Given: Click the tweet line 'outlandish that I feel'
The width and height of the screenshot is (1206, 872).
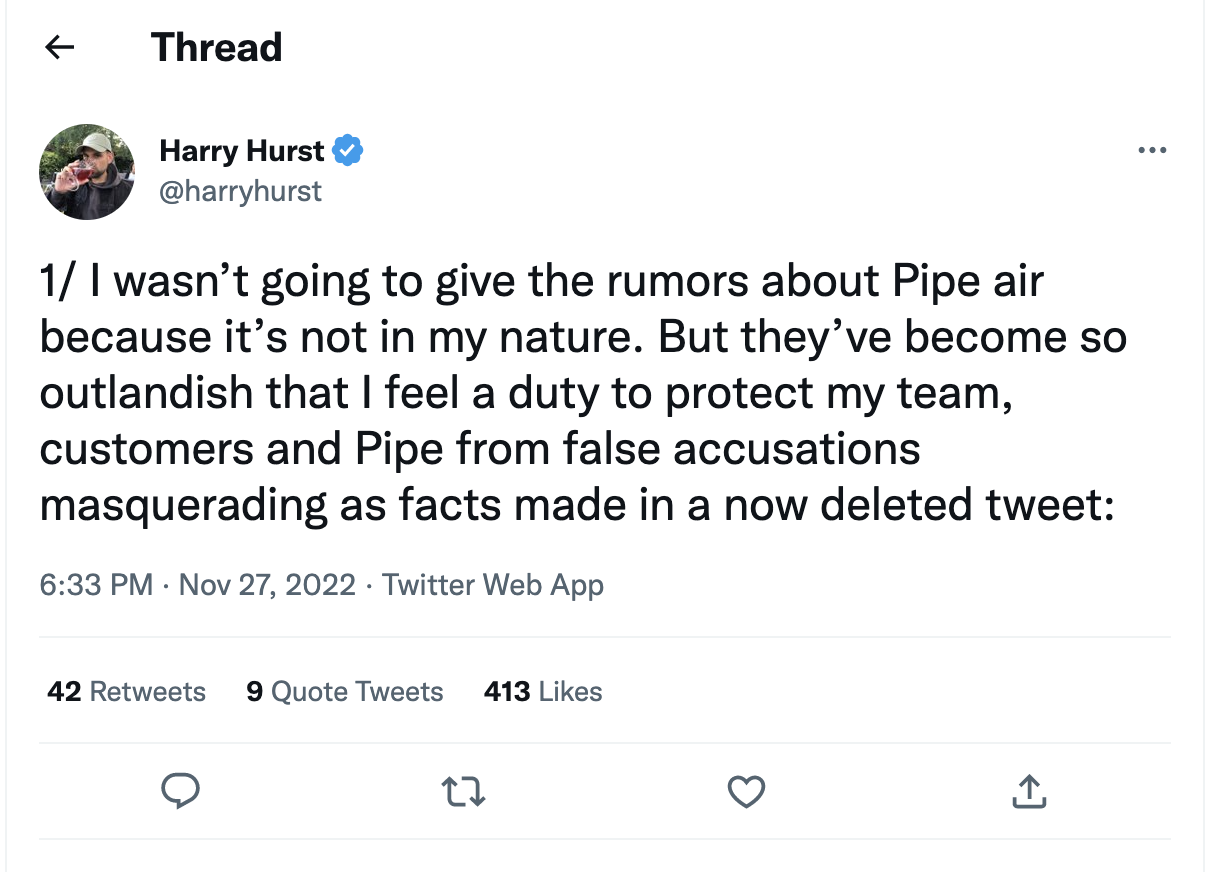Looking at the screenshot, I should [520, 393].
